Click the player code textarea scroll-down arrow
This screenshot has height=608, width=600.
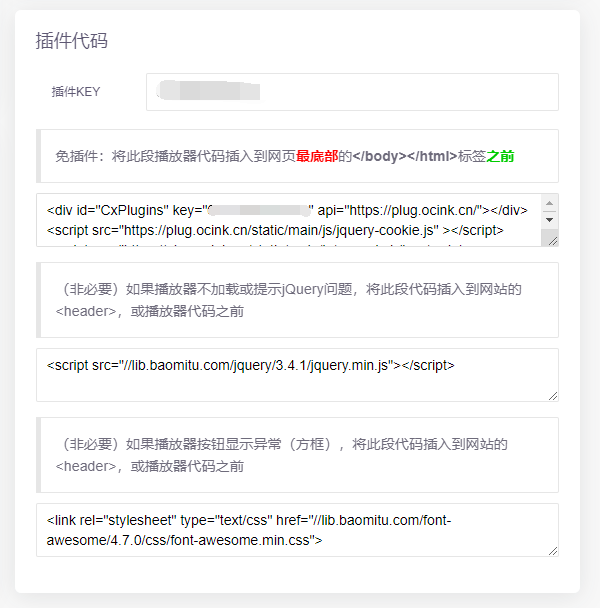coord(550,220)
